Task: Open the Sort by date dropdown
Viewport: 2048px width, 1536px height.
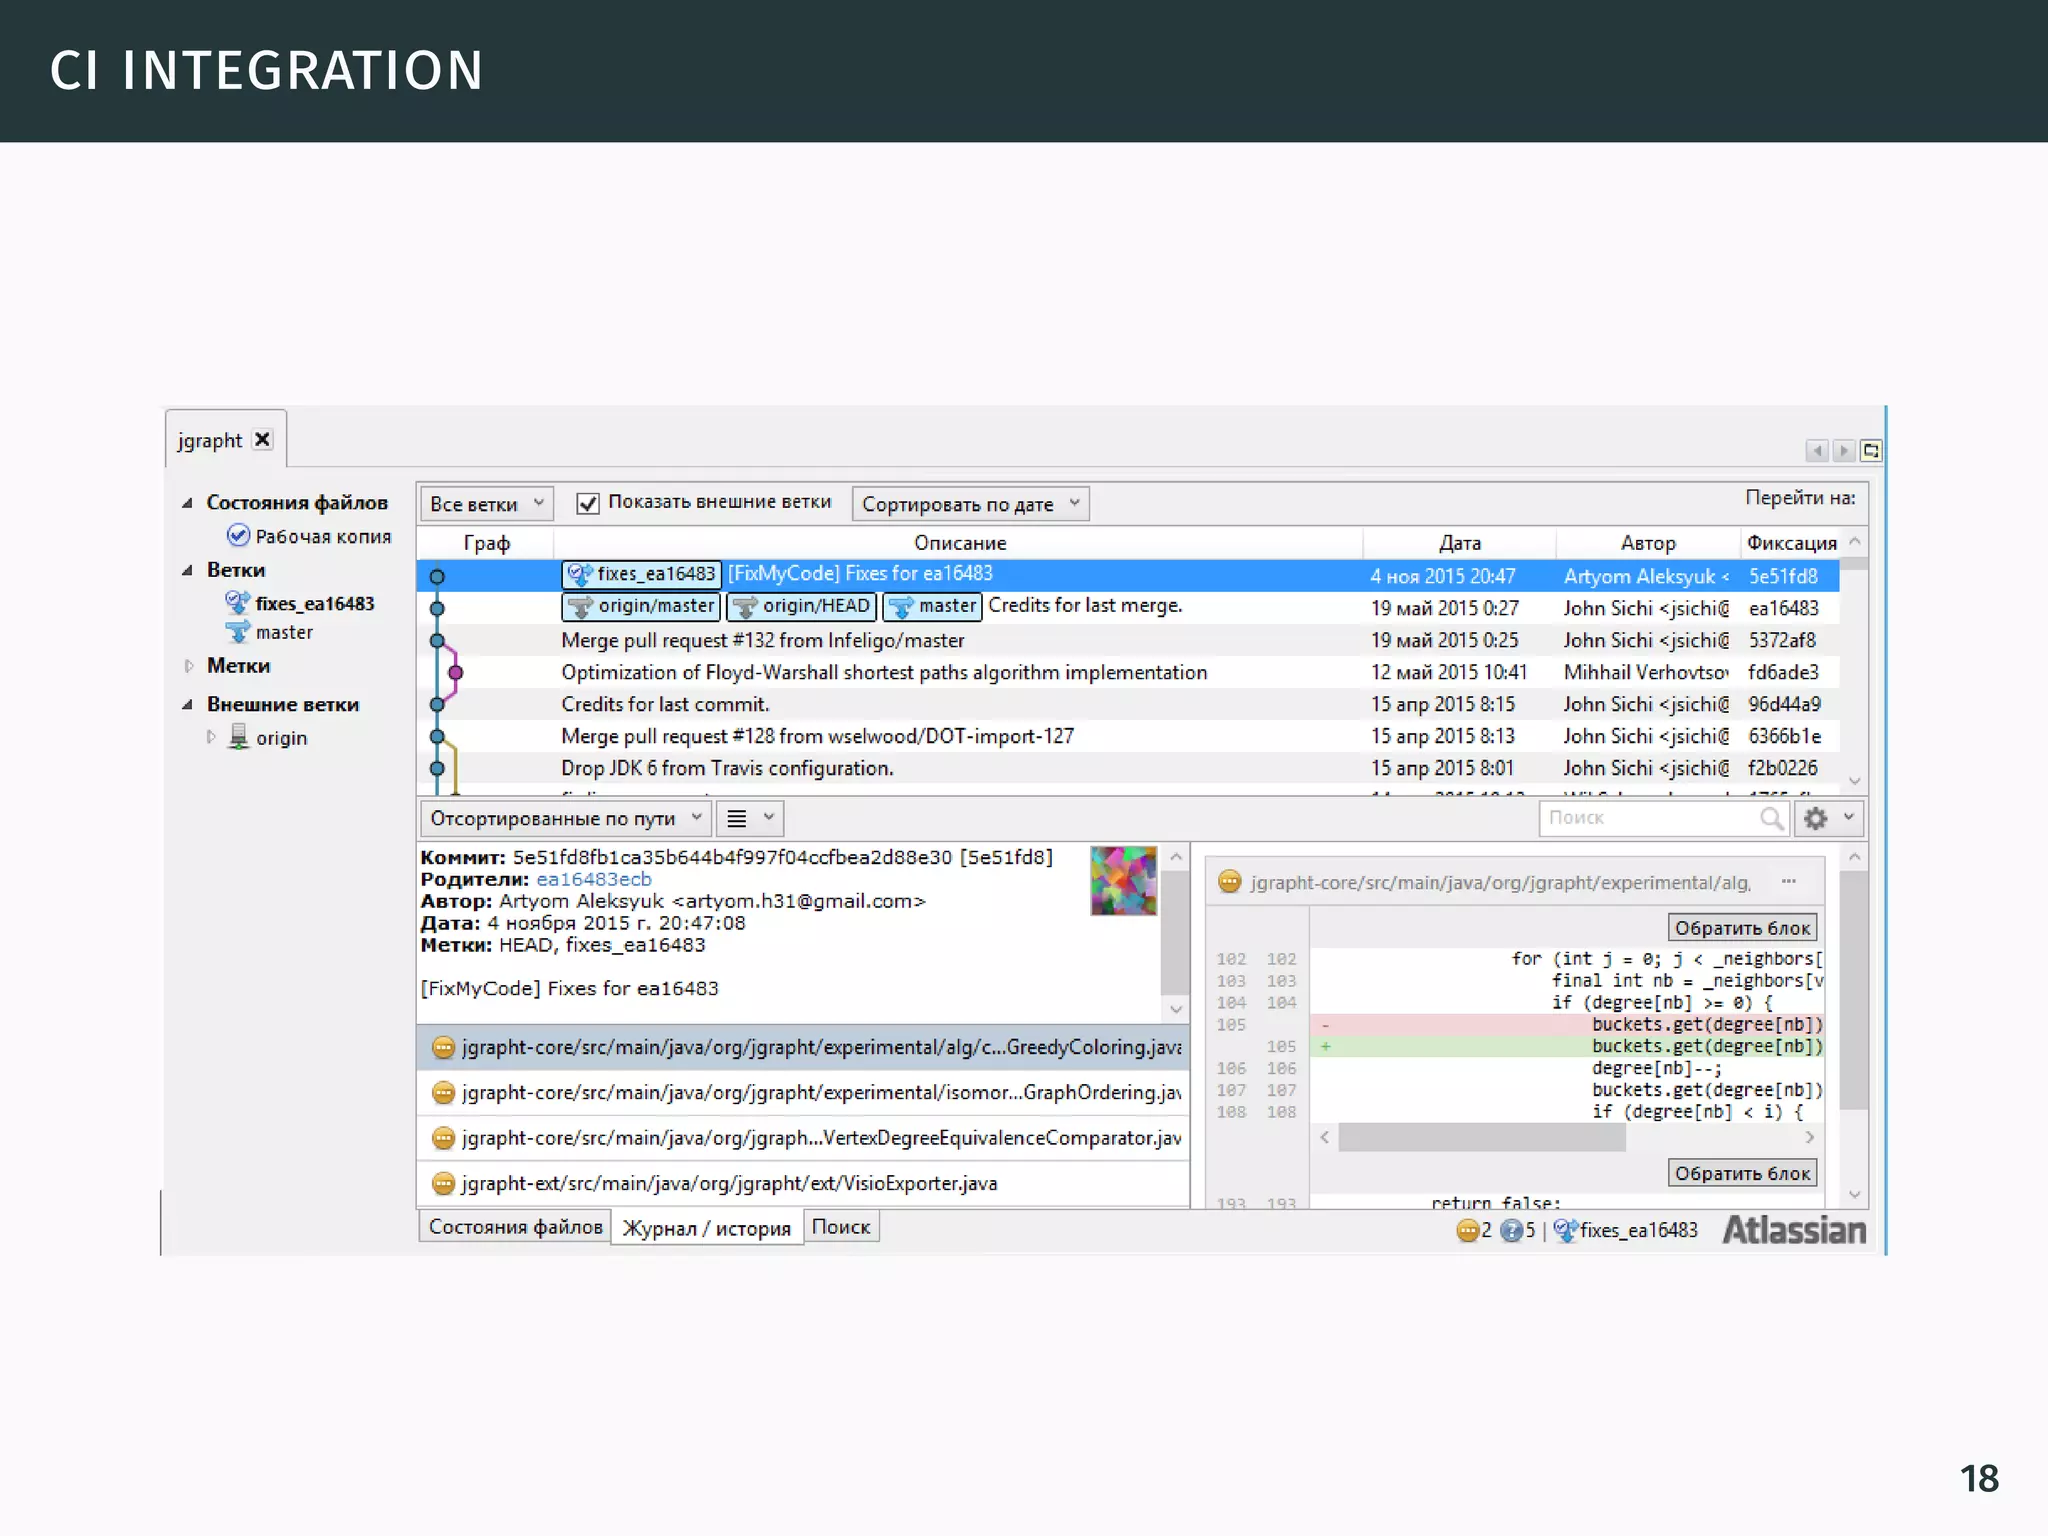Action: click(x=970, y=504)
